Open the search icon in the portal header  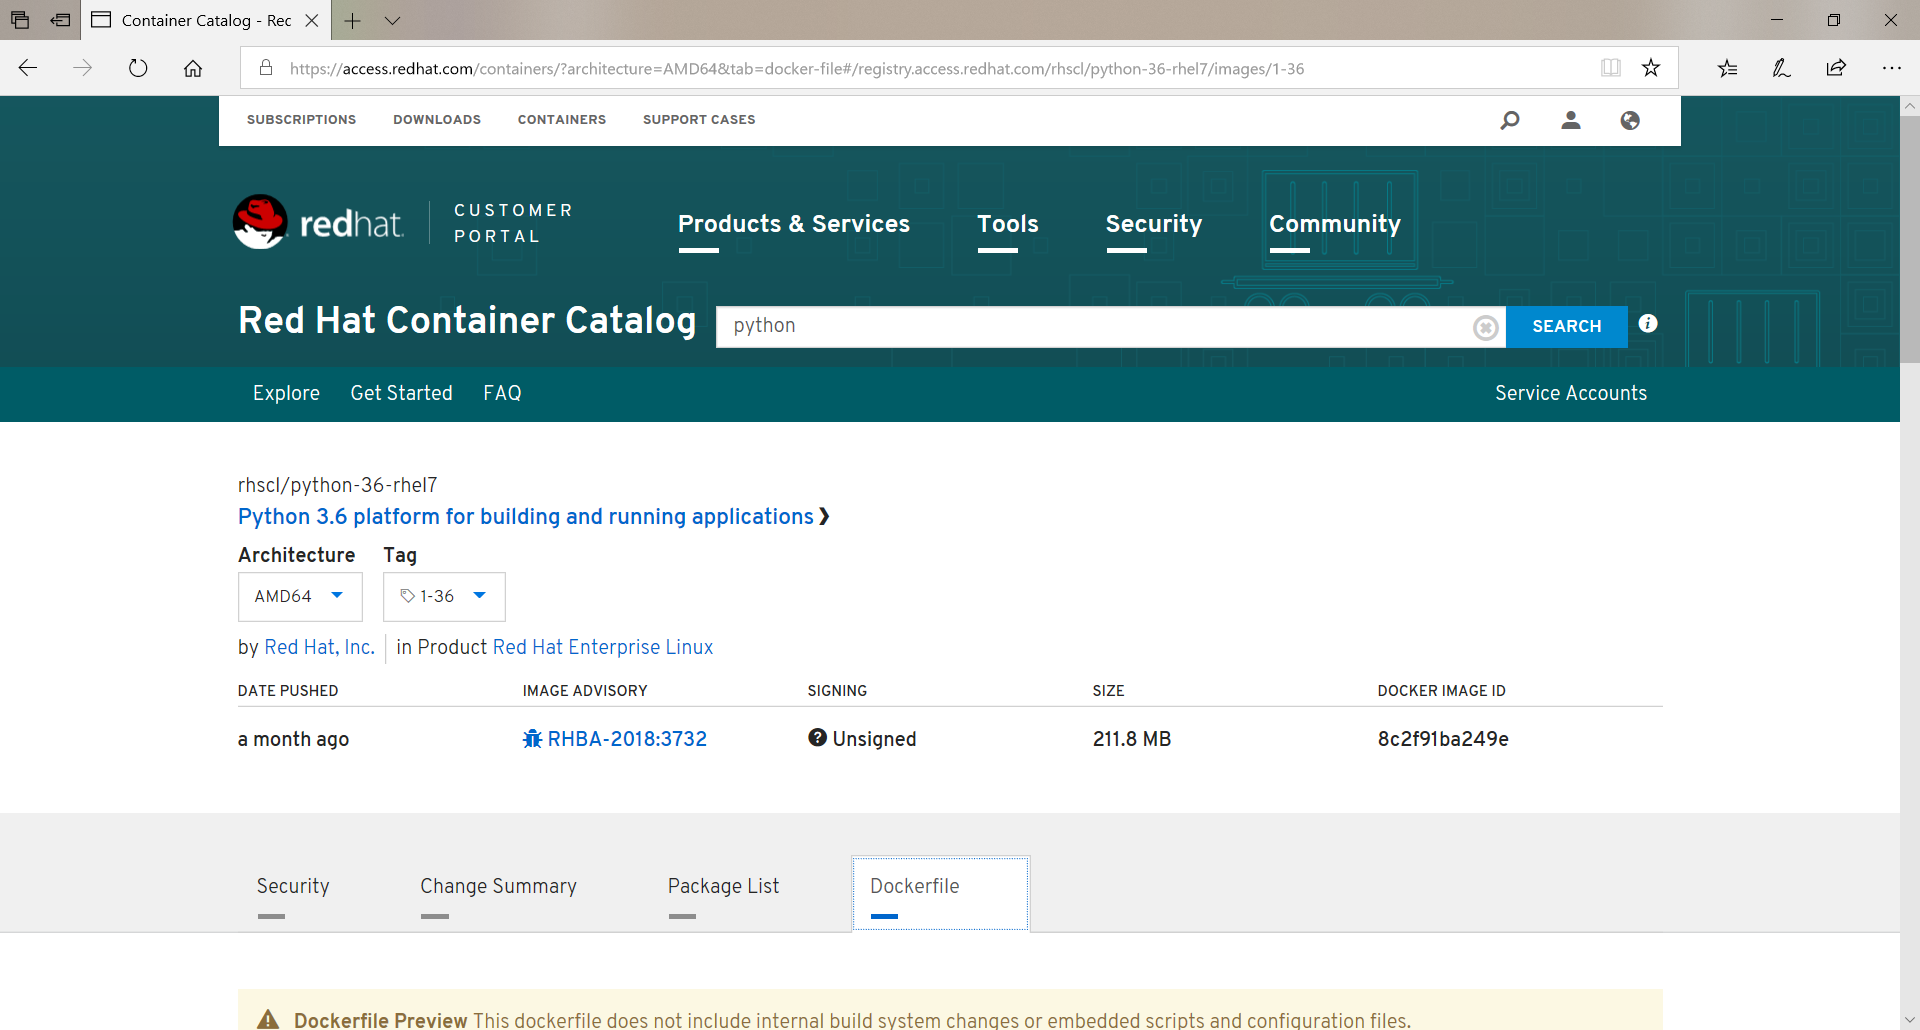pyautogui.click(x=1510, y=120)
